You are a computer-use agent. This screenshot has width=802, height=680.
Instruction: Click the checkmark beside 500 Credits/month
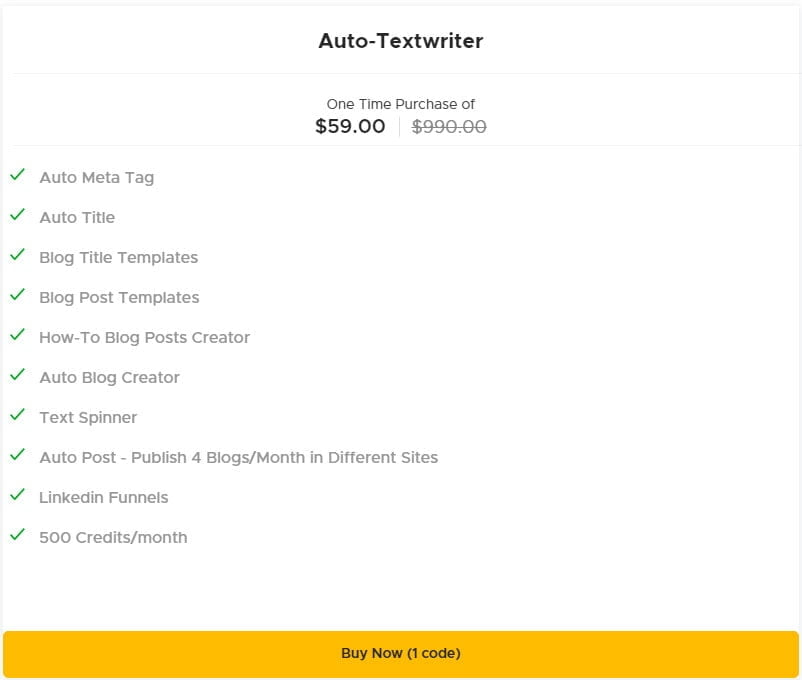point(17,534)
